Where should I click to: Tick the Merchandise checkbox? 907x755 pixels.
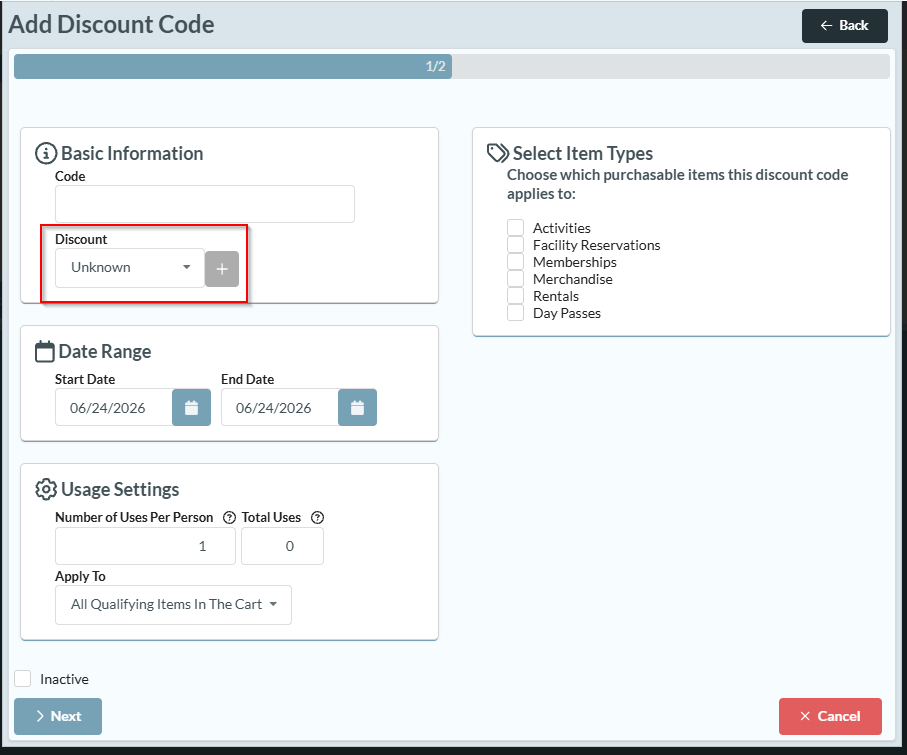coord(515,279)
